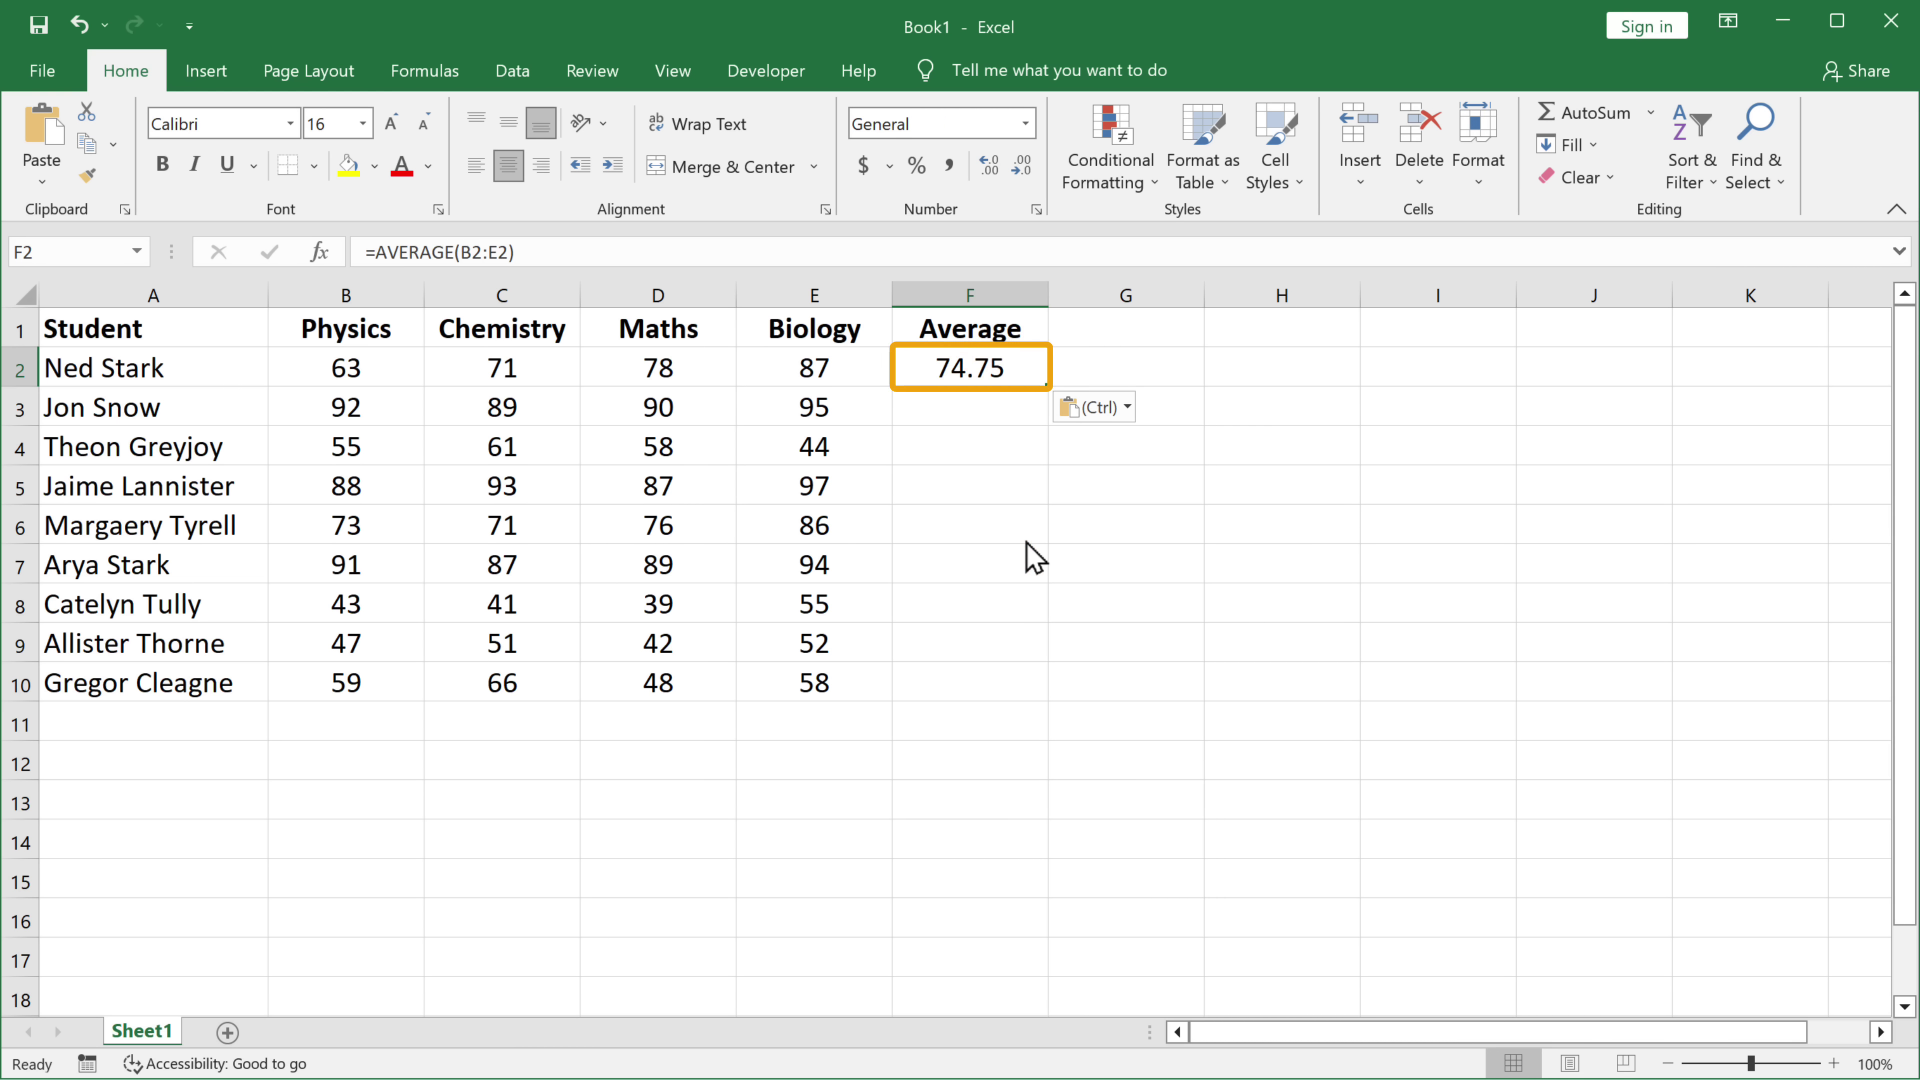Open the font size dropdown
This screenshot has width=1920, height=1080.
click(363, 124)
